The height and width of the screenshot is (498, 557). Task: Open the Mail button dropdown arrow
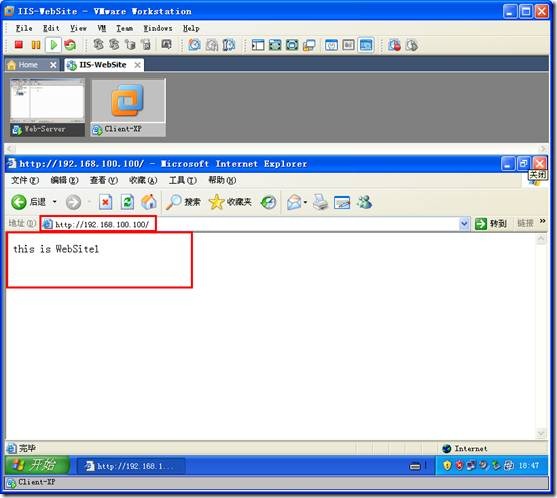[305, 202]
